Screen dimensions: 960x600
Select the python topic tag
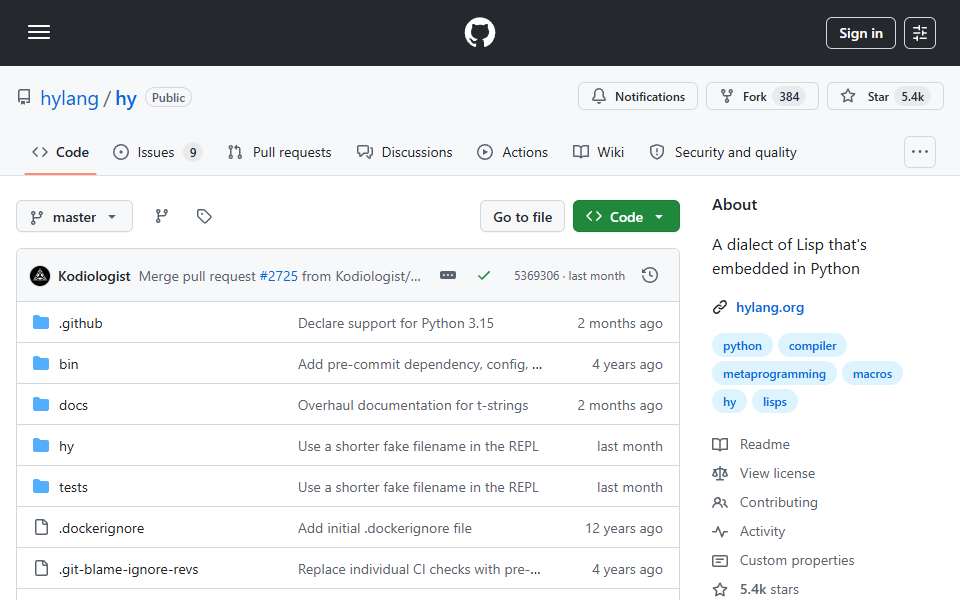point(742,346)
